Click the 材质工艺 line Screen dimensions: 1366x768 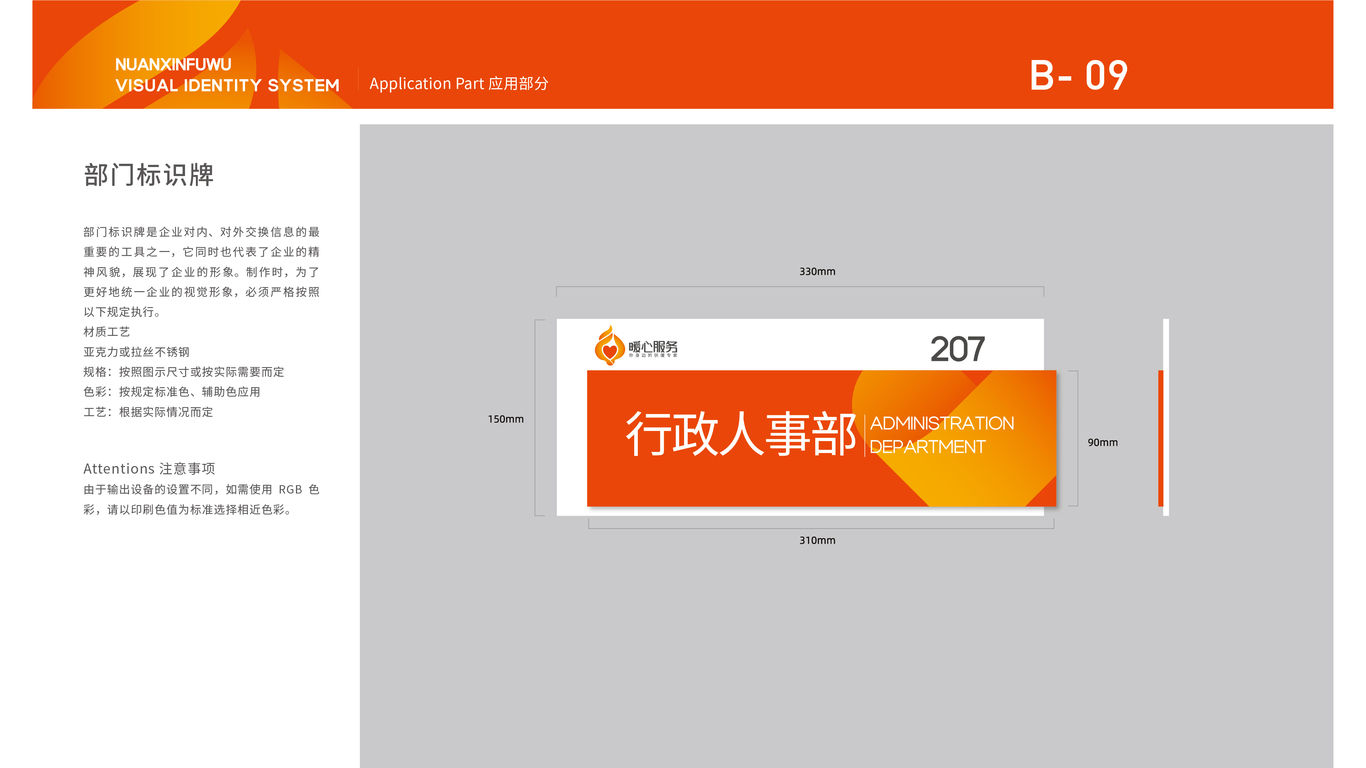coord(107,332)
